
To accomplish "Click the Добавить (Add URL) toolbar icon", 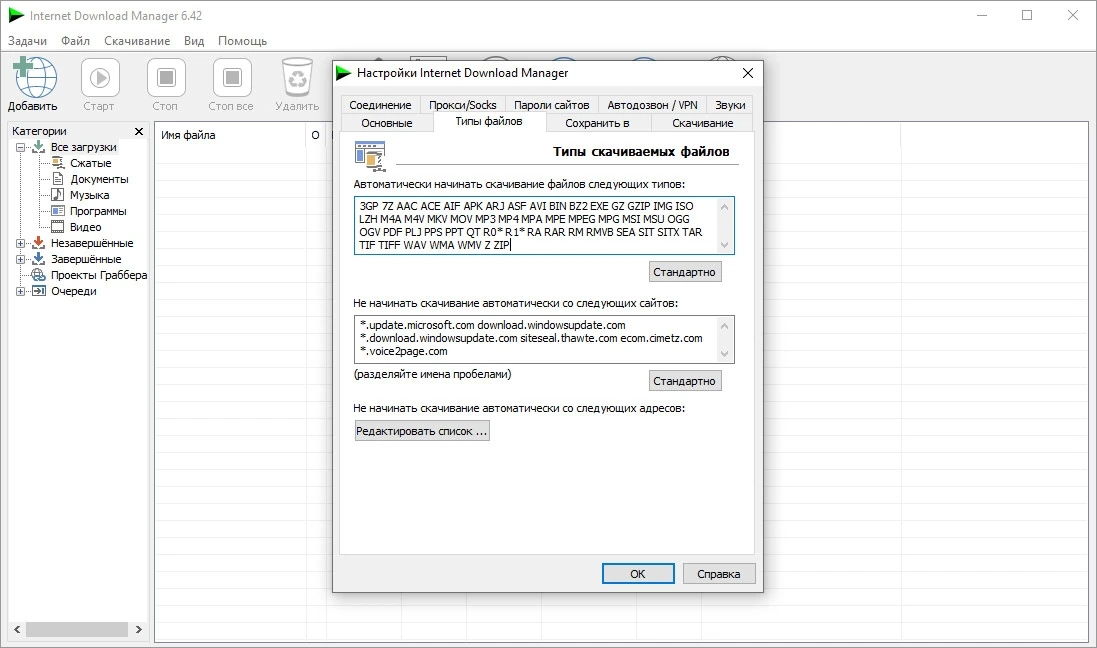I will [35, 77].
